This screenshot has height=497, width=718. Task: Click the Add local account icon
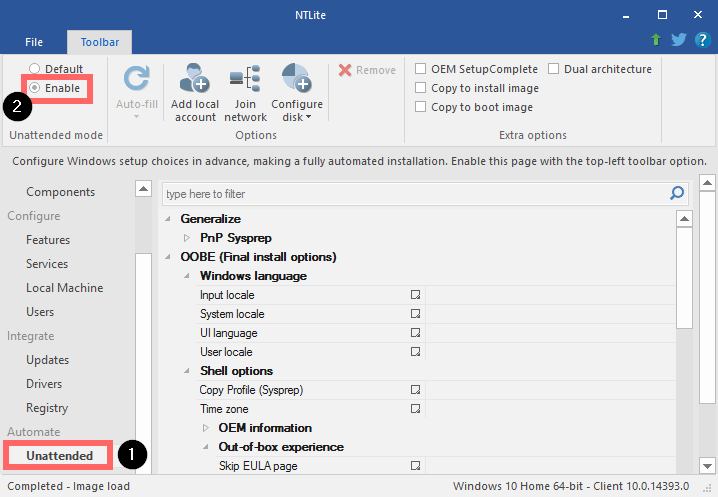point(195,78)
